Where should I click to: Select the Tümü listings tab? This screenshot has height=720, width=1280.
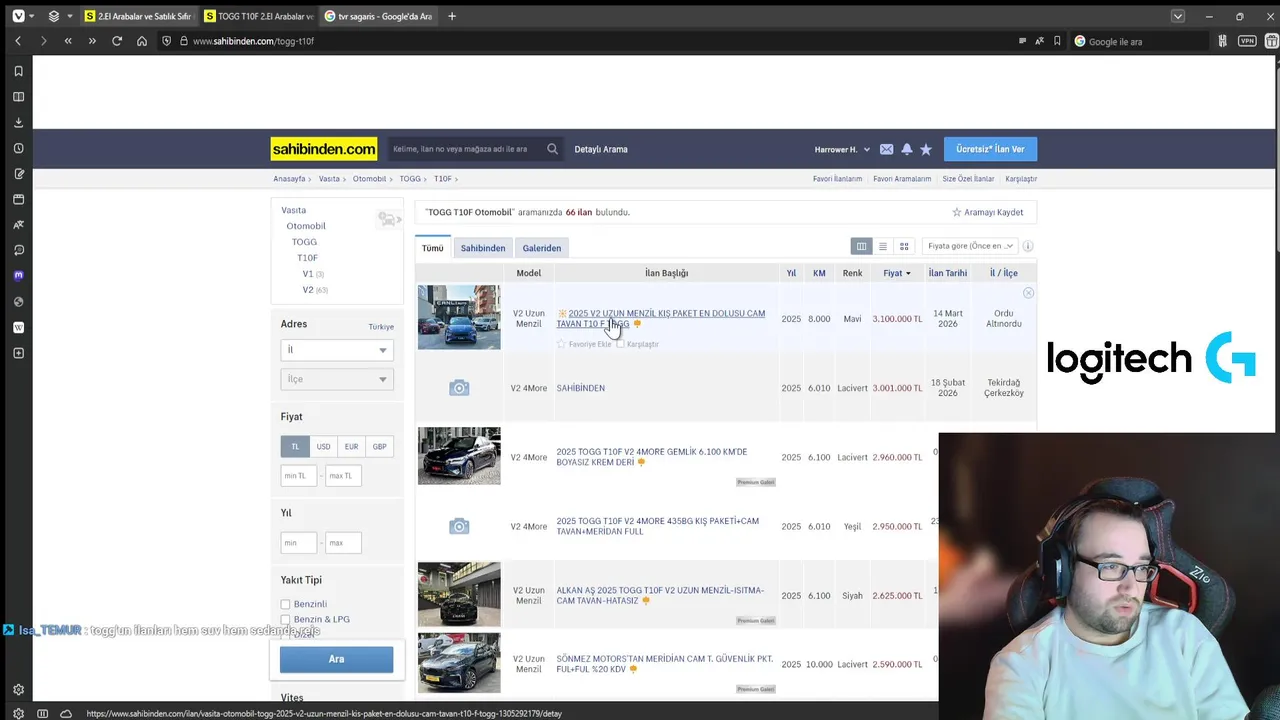(x=432, y=248)
